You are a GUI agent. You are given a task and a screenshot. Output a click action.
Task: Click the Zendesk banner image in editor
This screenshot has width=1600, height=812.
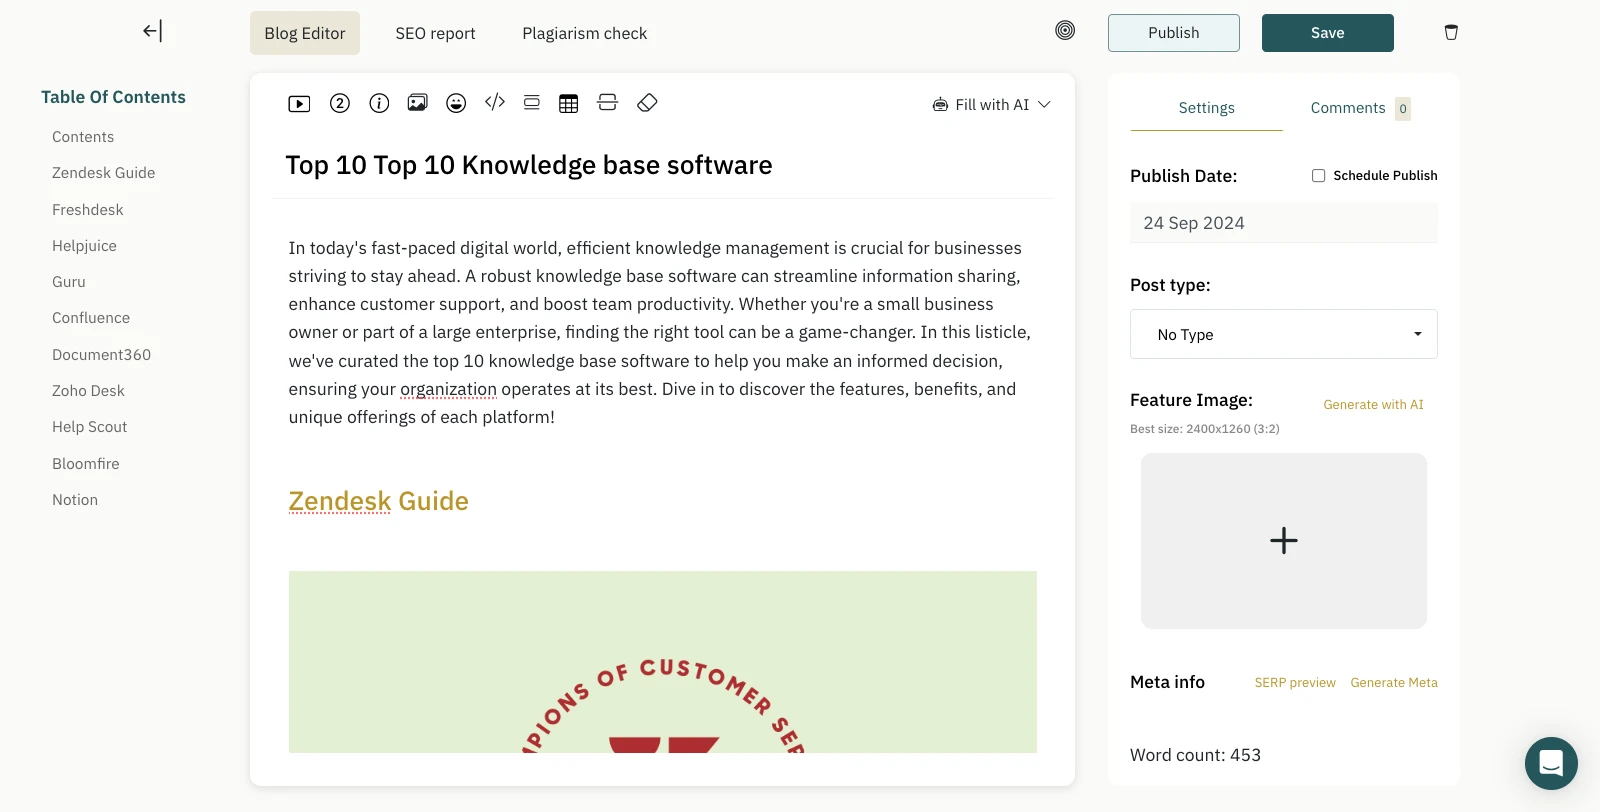(663, 662)
